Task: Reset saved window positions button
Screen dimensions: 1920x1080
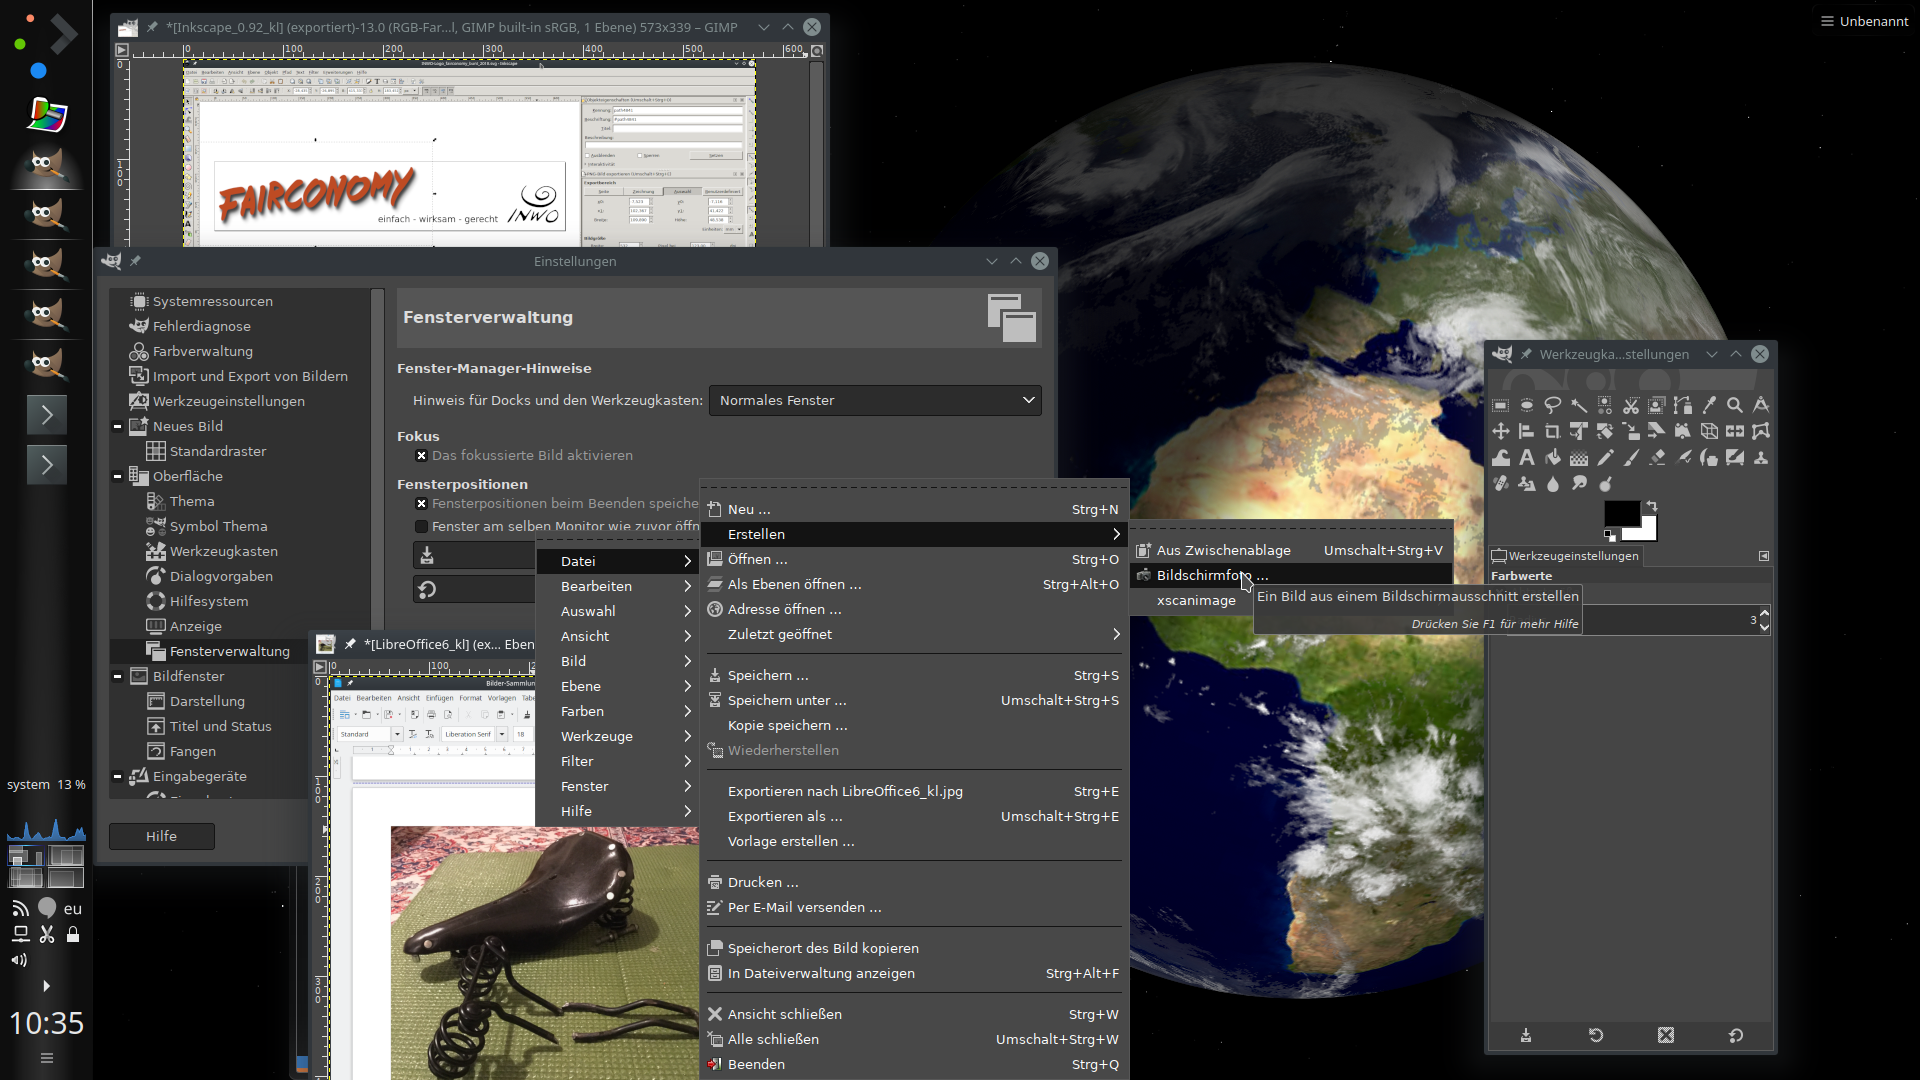Action: [x=474, y=590]
